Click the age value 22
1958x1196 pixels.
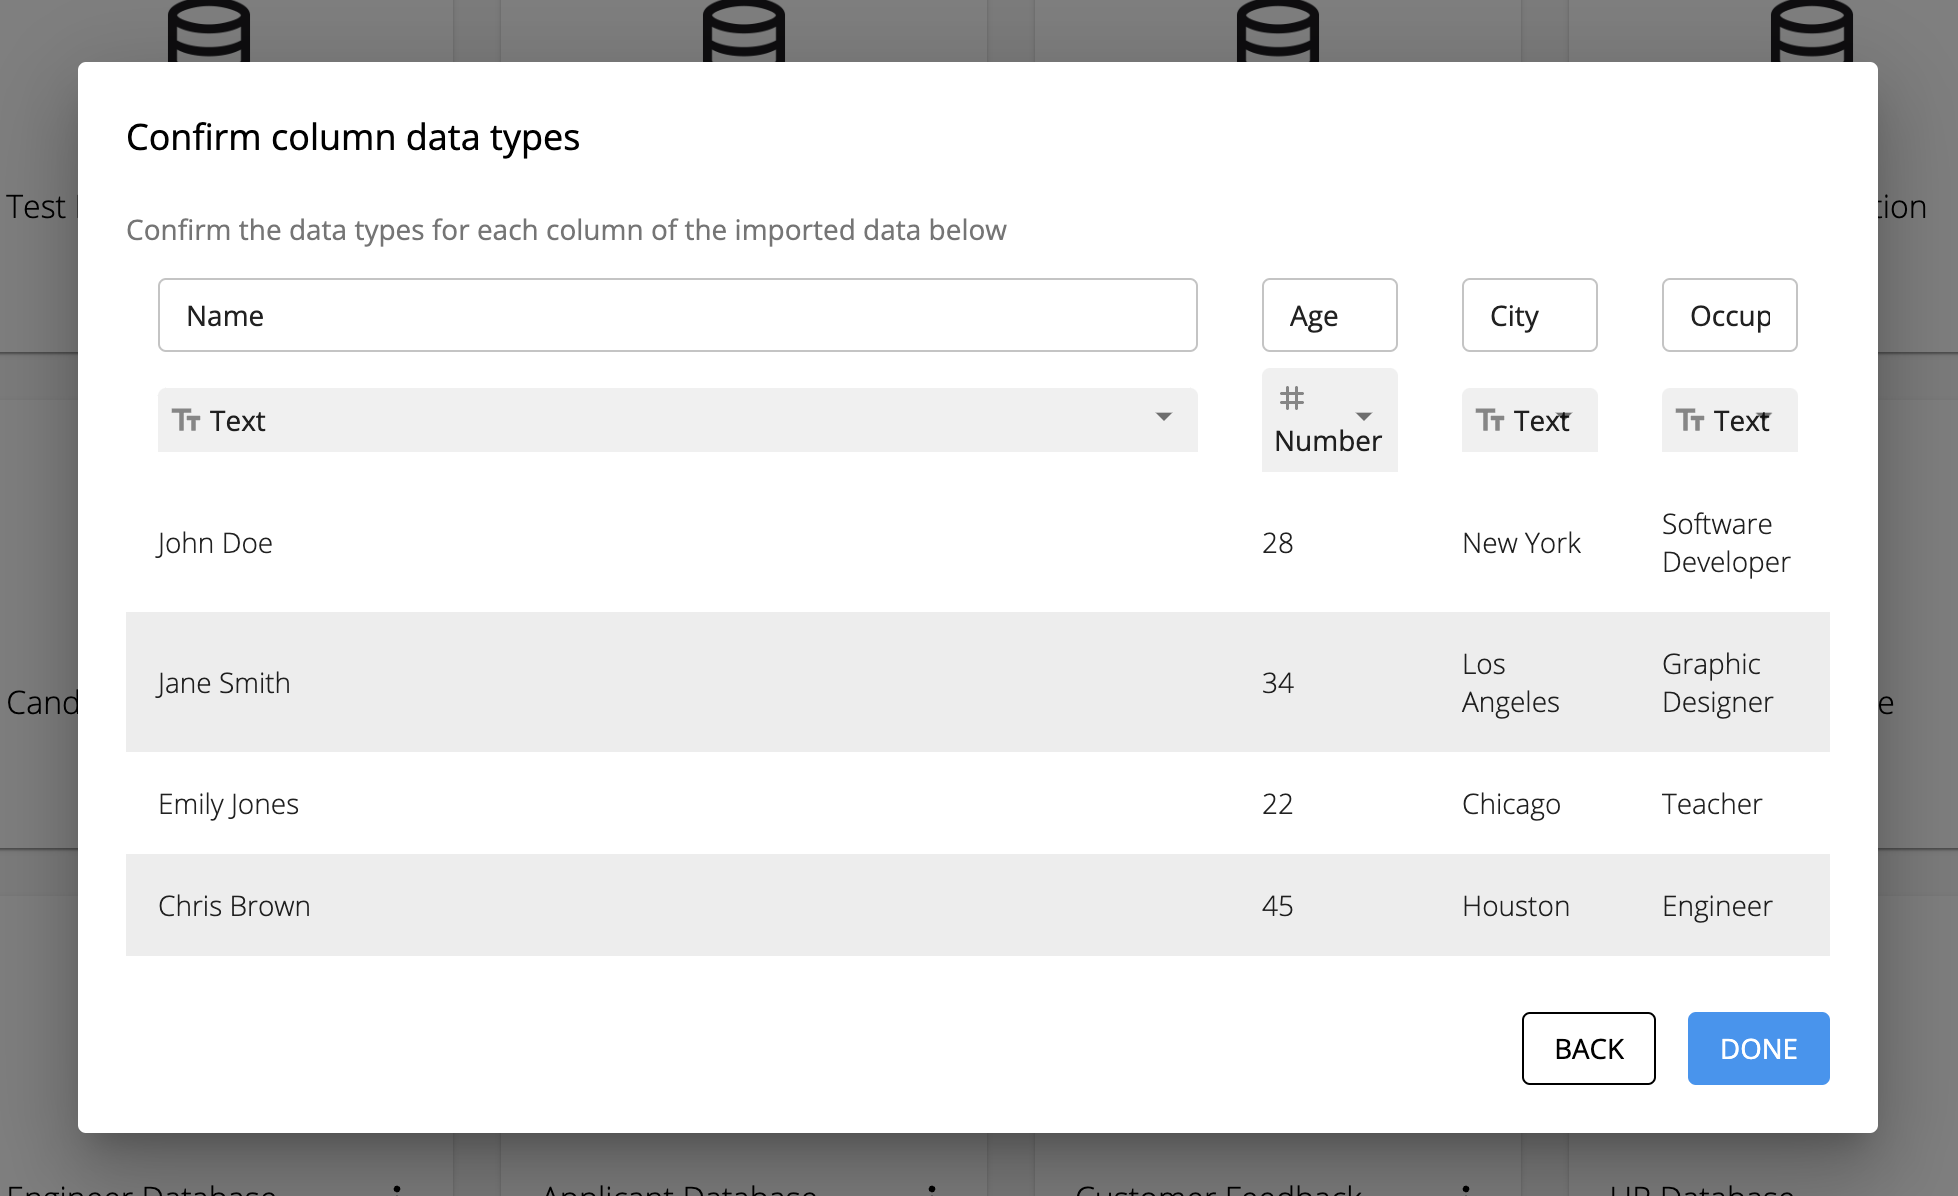1277,804
